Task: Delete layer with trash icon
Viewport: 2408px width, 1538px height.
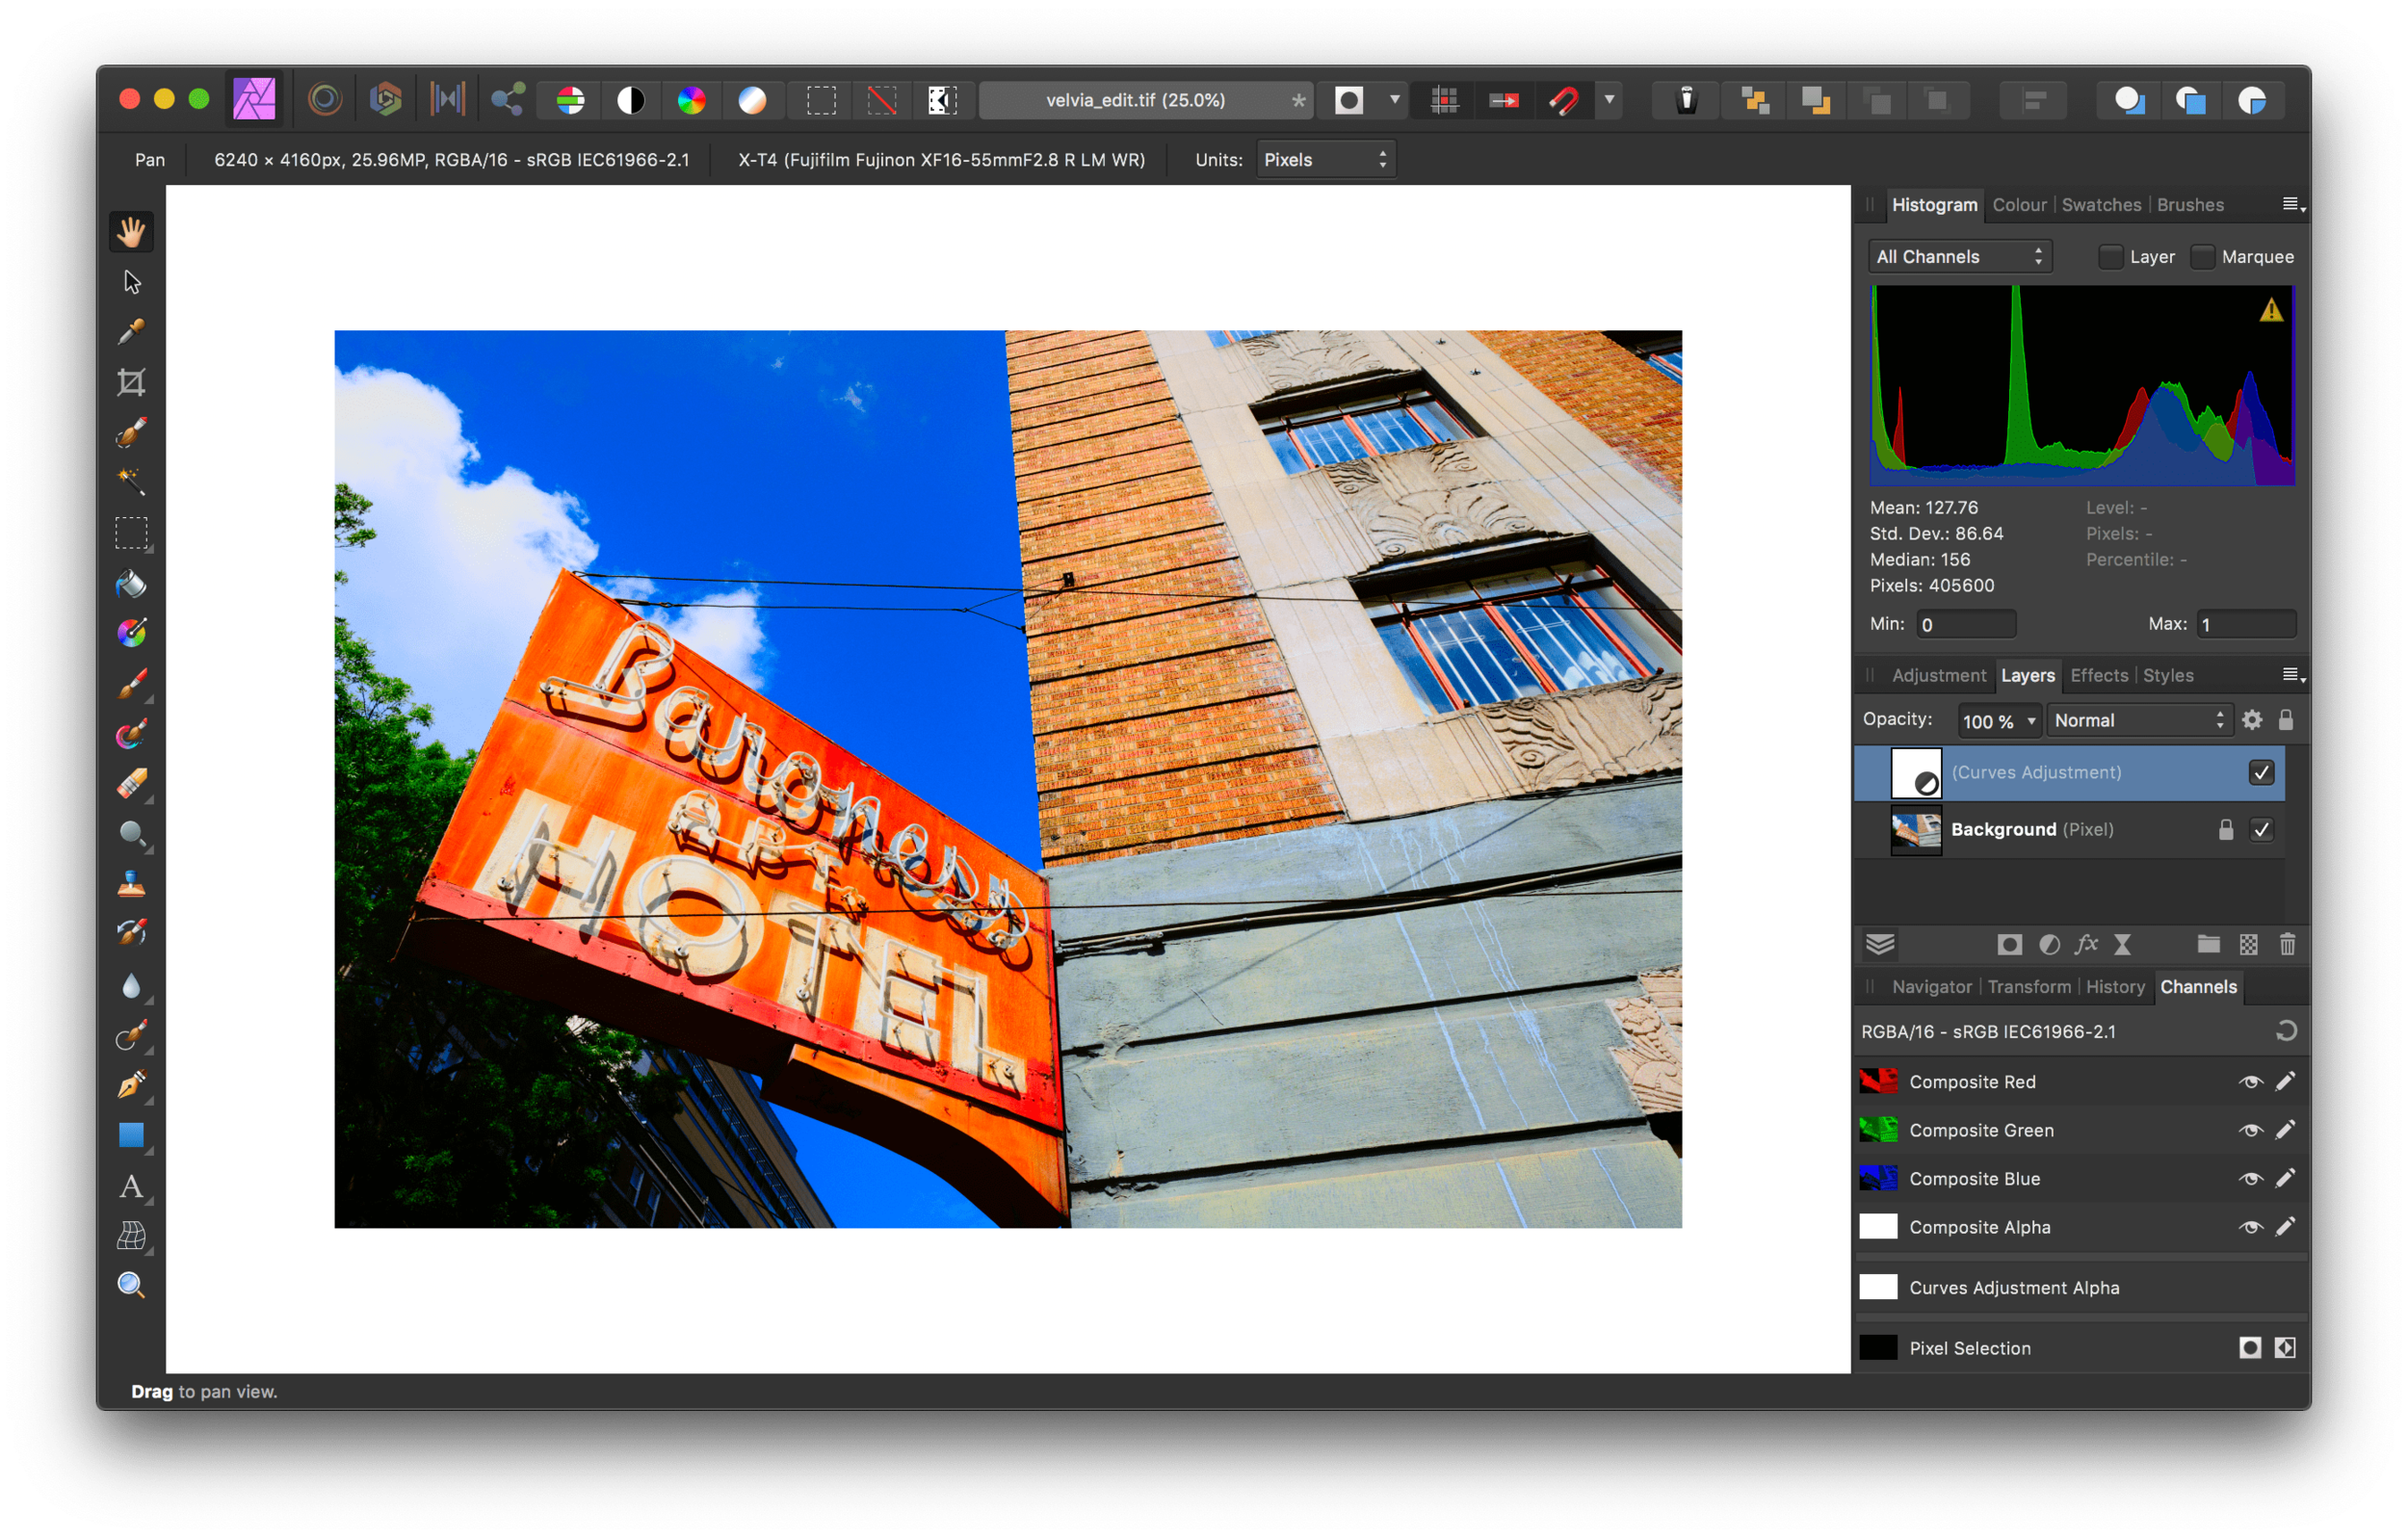Action: [2287, 945]
